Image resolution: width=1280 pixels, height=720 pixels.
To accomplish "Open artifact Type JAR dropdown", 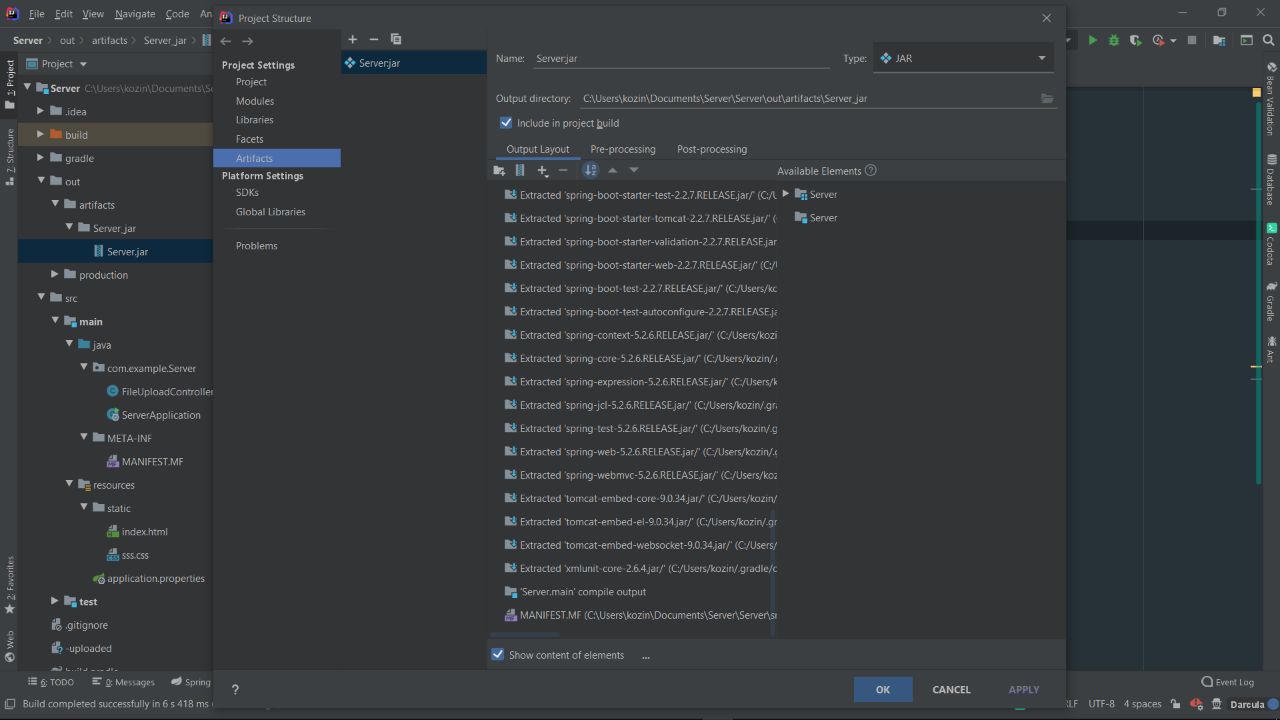I will (x=963, y=58).
